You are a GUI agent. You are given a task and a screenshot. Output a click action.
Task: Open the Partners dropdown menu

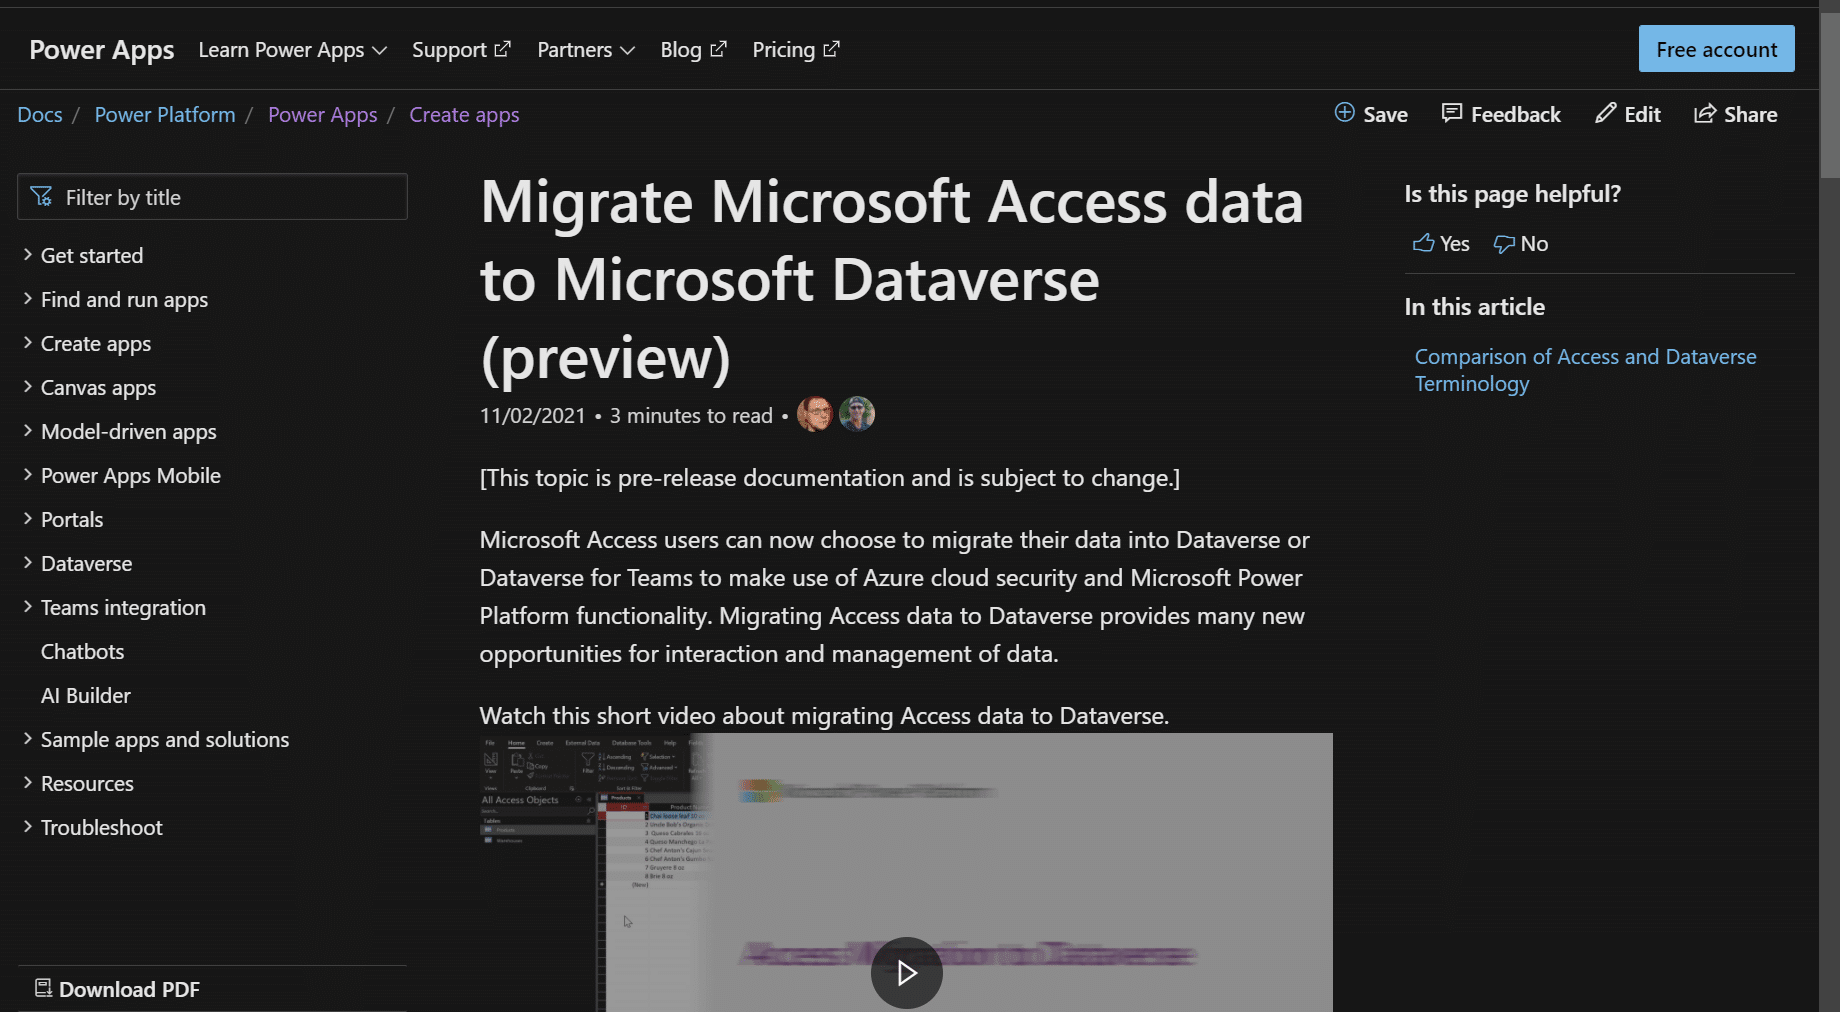pos(586,49)
